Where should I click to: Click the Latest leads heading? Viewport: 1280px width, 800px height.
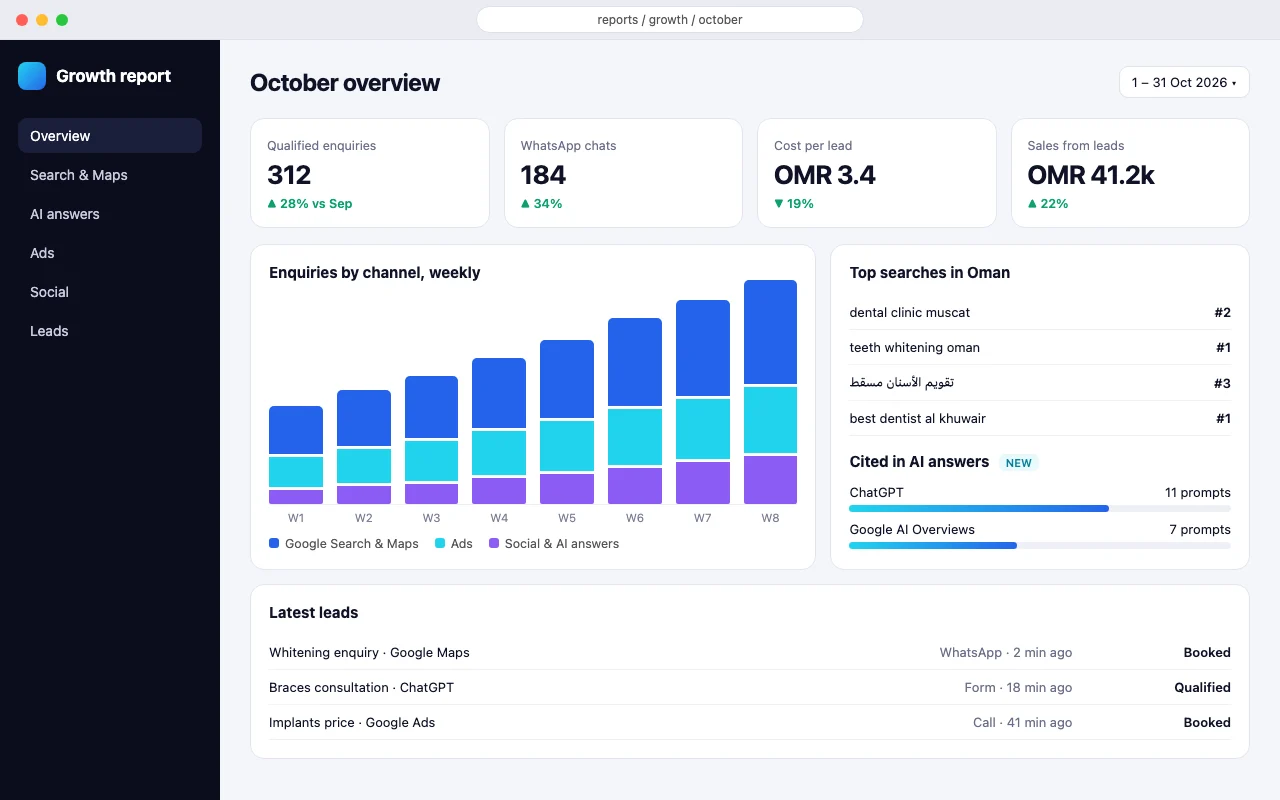[313, 612]
